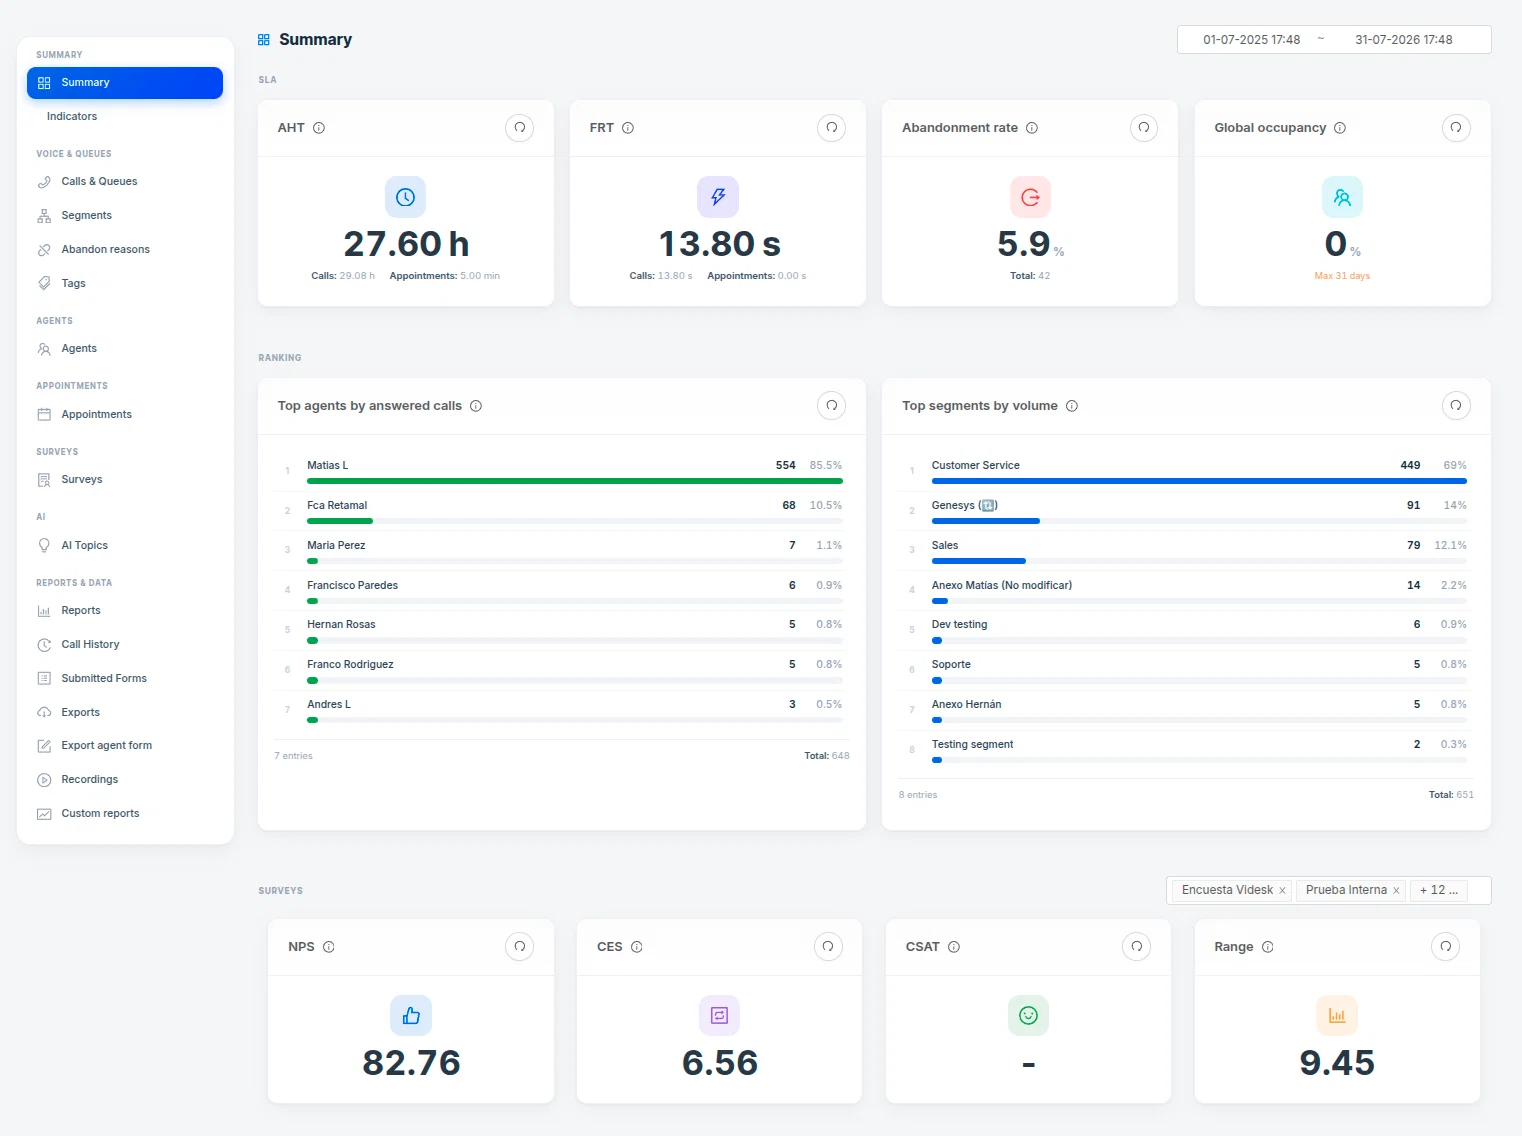Open the end date 31-07-2026 picker
This screenshot has width=1522, height=1136.
(x=1404, y=40)
